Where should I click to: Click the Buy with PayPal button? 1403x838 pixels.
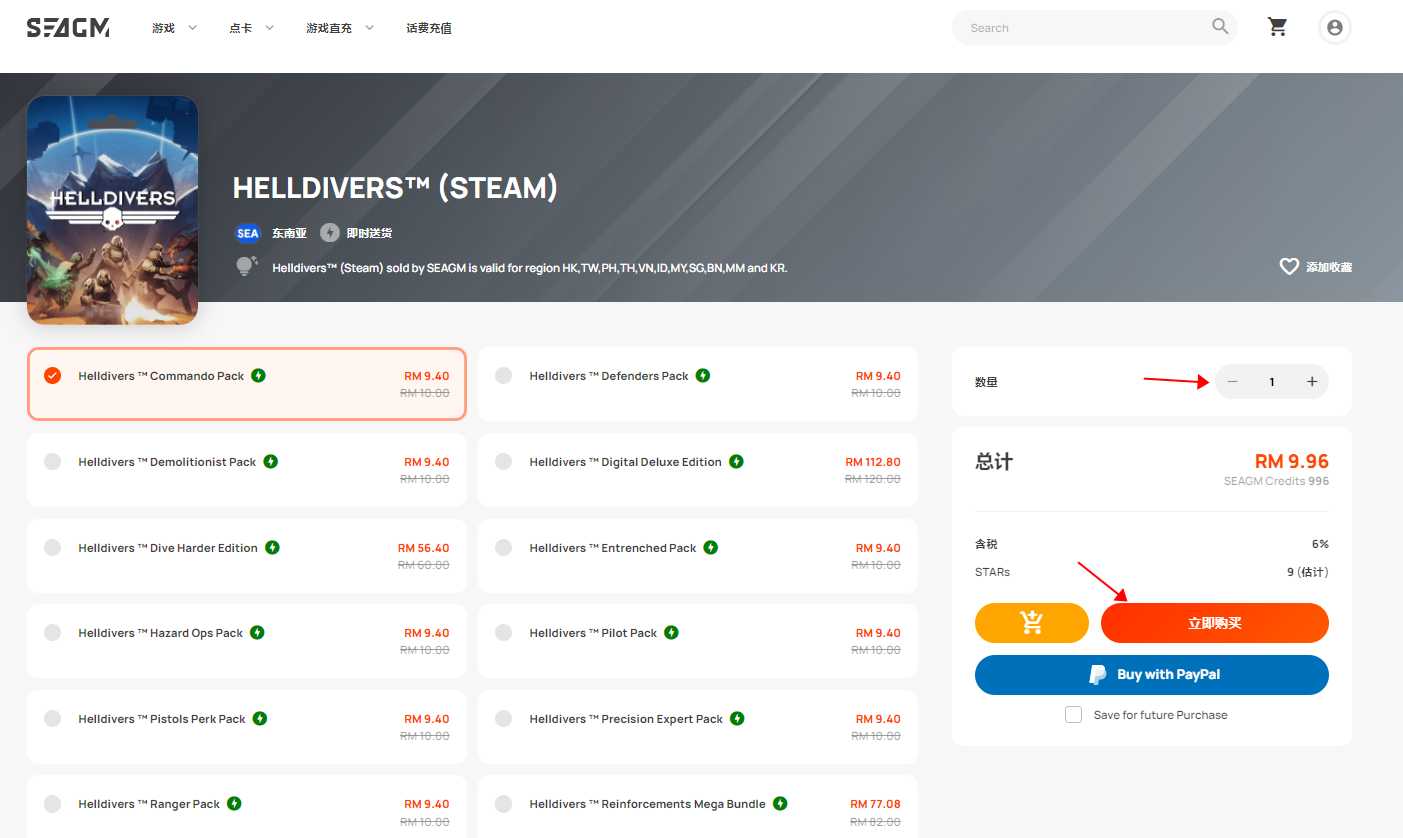[x=1152, y=675]
